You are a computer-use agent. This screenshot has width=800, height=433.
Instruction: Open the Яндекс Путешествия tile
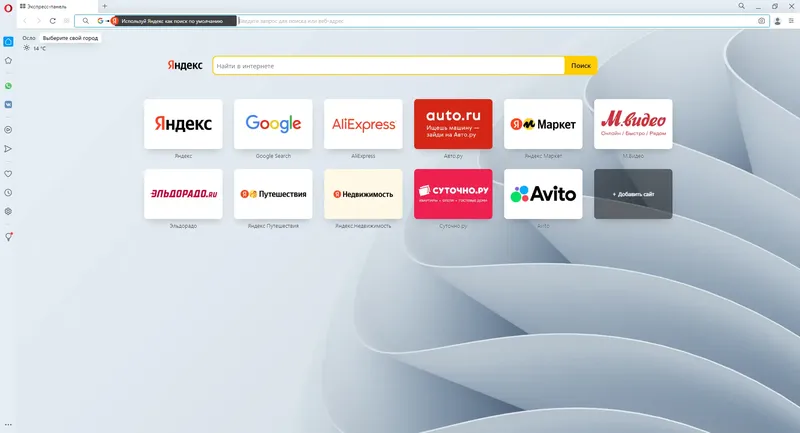click(x=273, y=194)
